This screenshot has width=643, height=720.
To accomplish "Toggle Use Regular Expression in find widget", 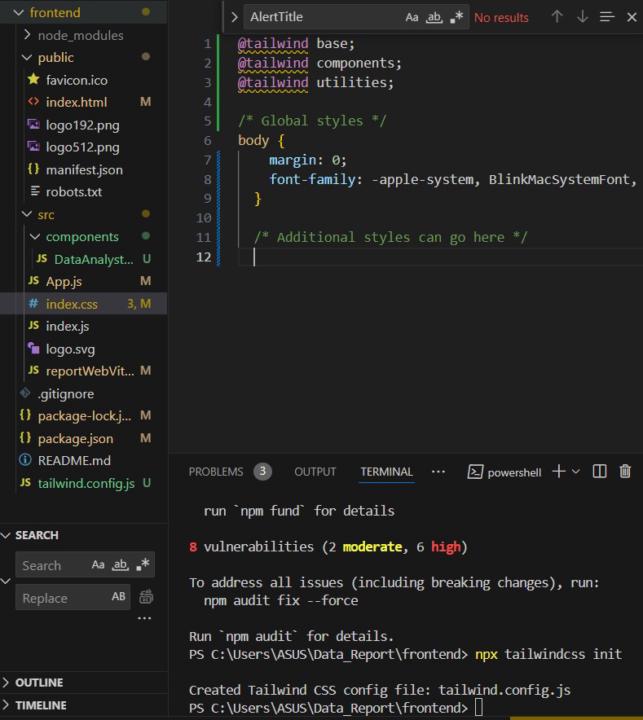I will (x=456, y=17).
